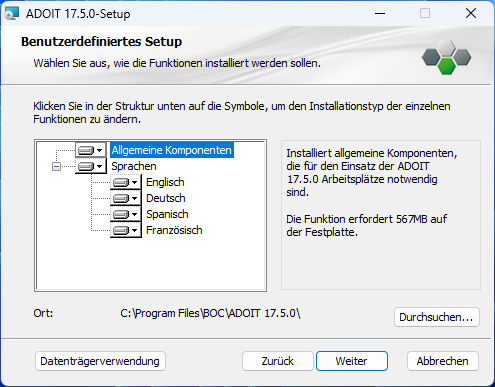The image size is (495, 387).
Task: Collapse the Sprachen tree node
Action: click(56, 166)
